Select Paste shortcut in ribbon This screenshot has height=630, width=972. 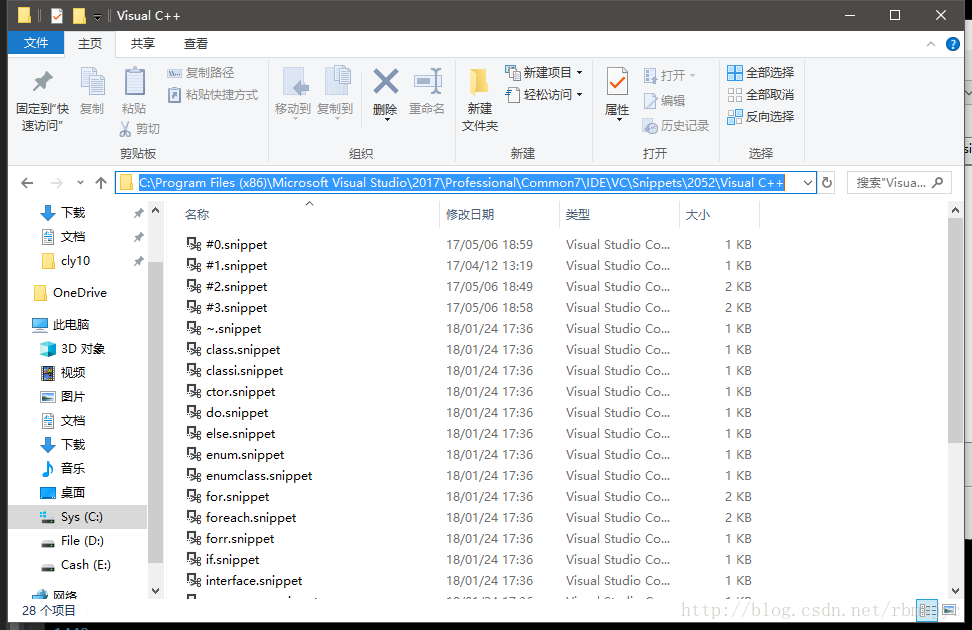213,94
